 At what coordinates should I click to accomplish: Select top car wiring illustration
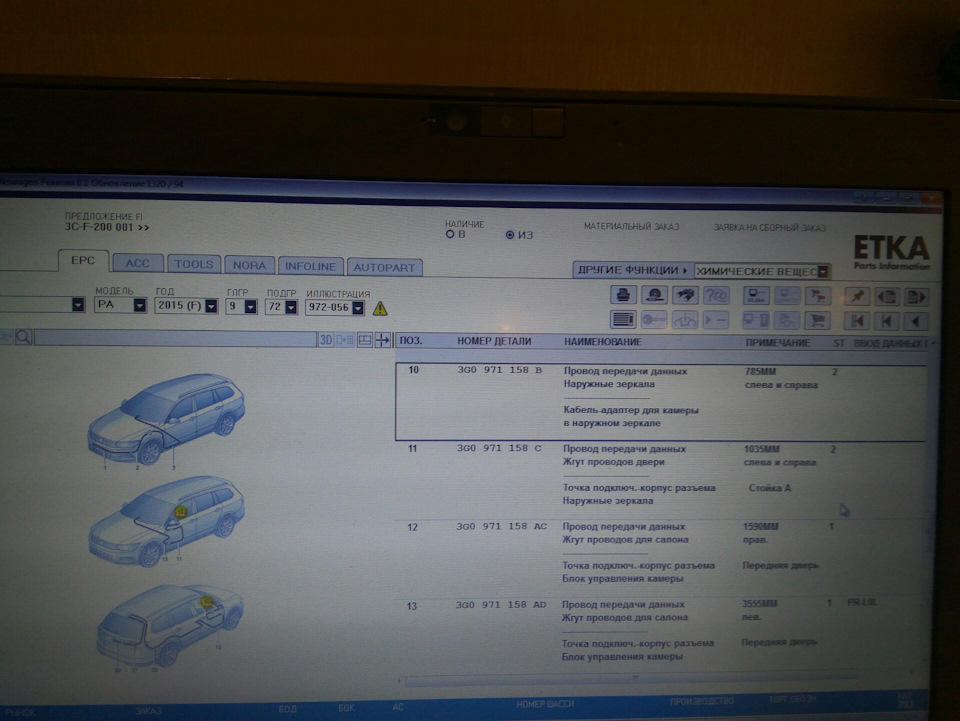tap(167, 420)
